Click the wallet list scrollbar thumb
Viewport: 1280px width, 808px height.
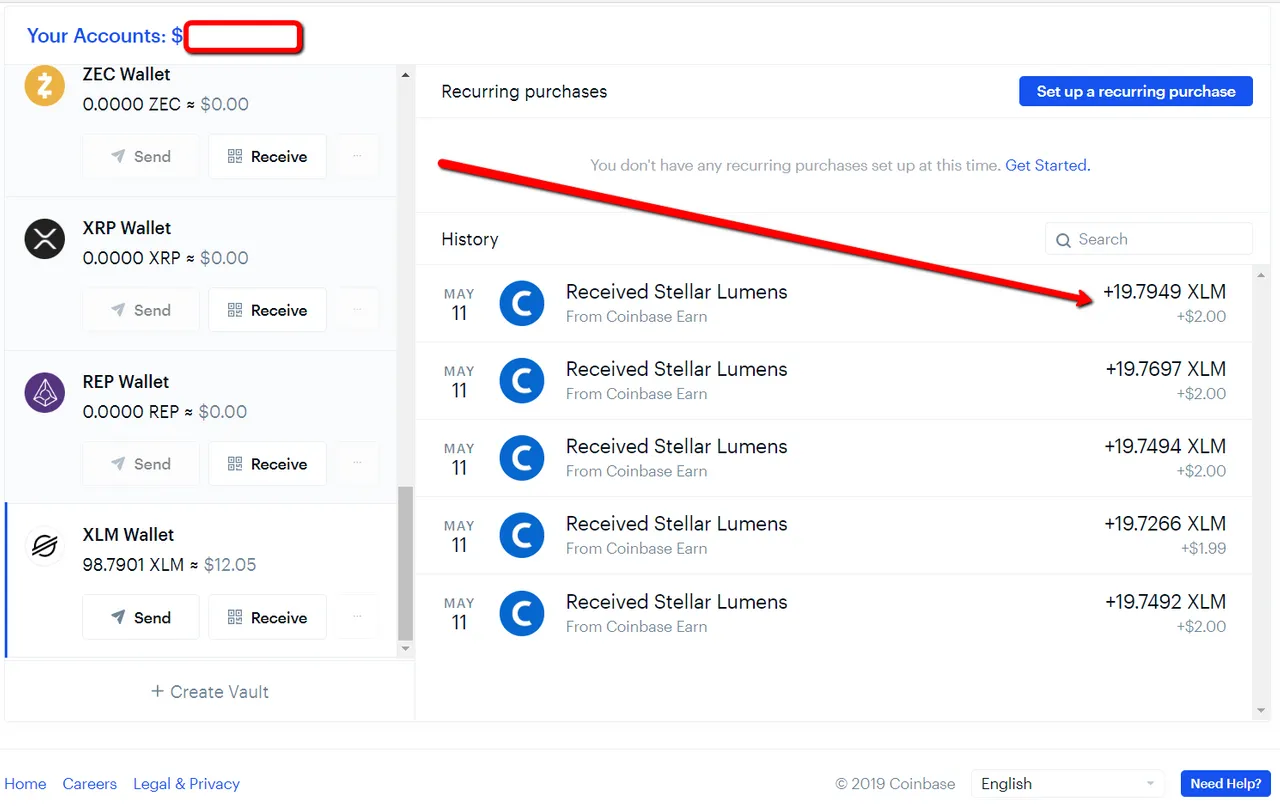[x=405, y=563]
